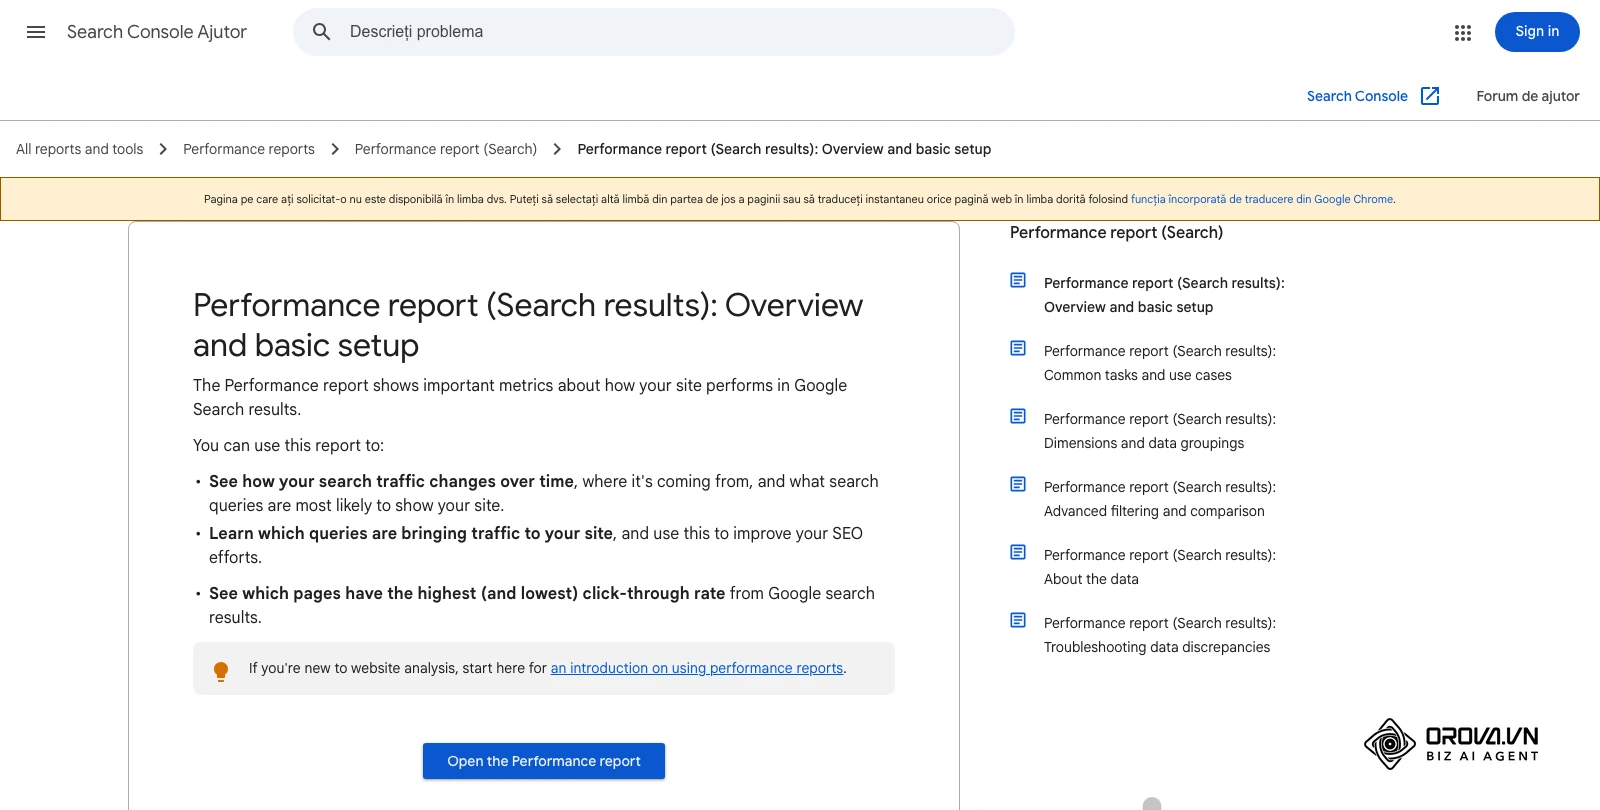Sign in to Google account
Screen dimensions: 1600x810
[1537, 32]
